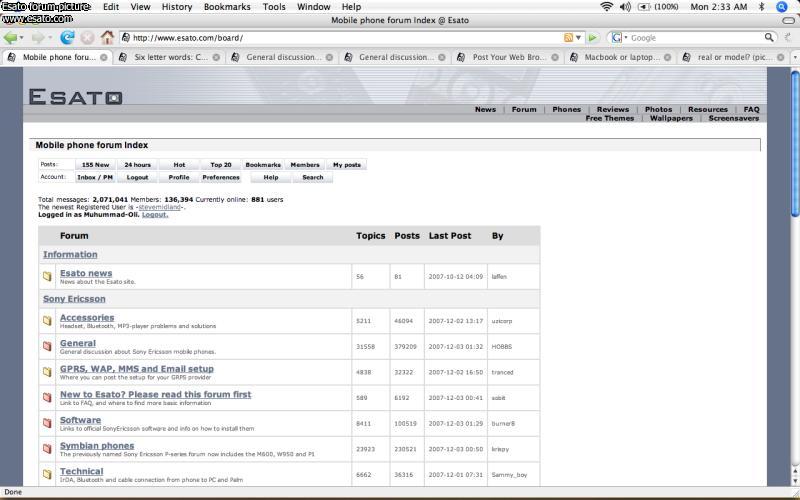Open the volume control in menu bar
The width and height of the screenshot is (800, 500).
[x=625, y=7]
